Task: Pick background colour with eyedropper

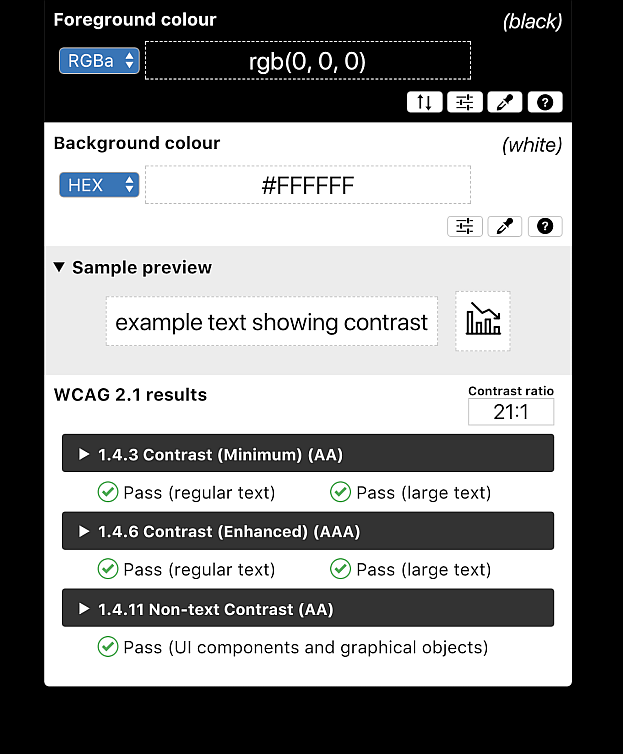Action: (x=505, y=226)
